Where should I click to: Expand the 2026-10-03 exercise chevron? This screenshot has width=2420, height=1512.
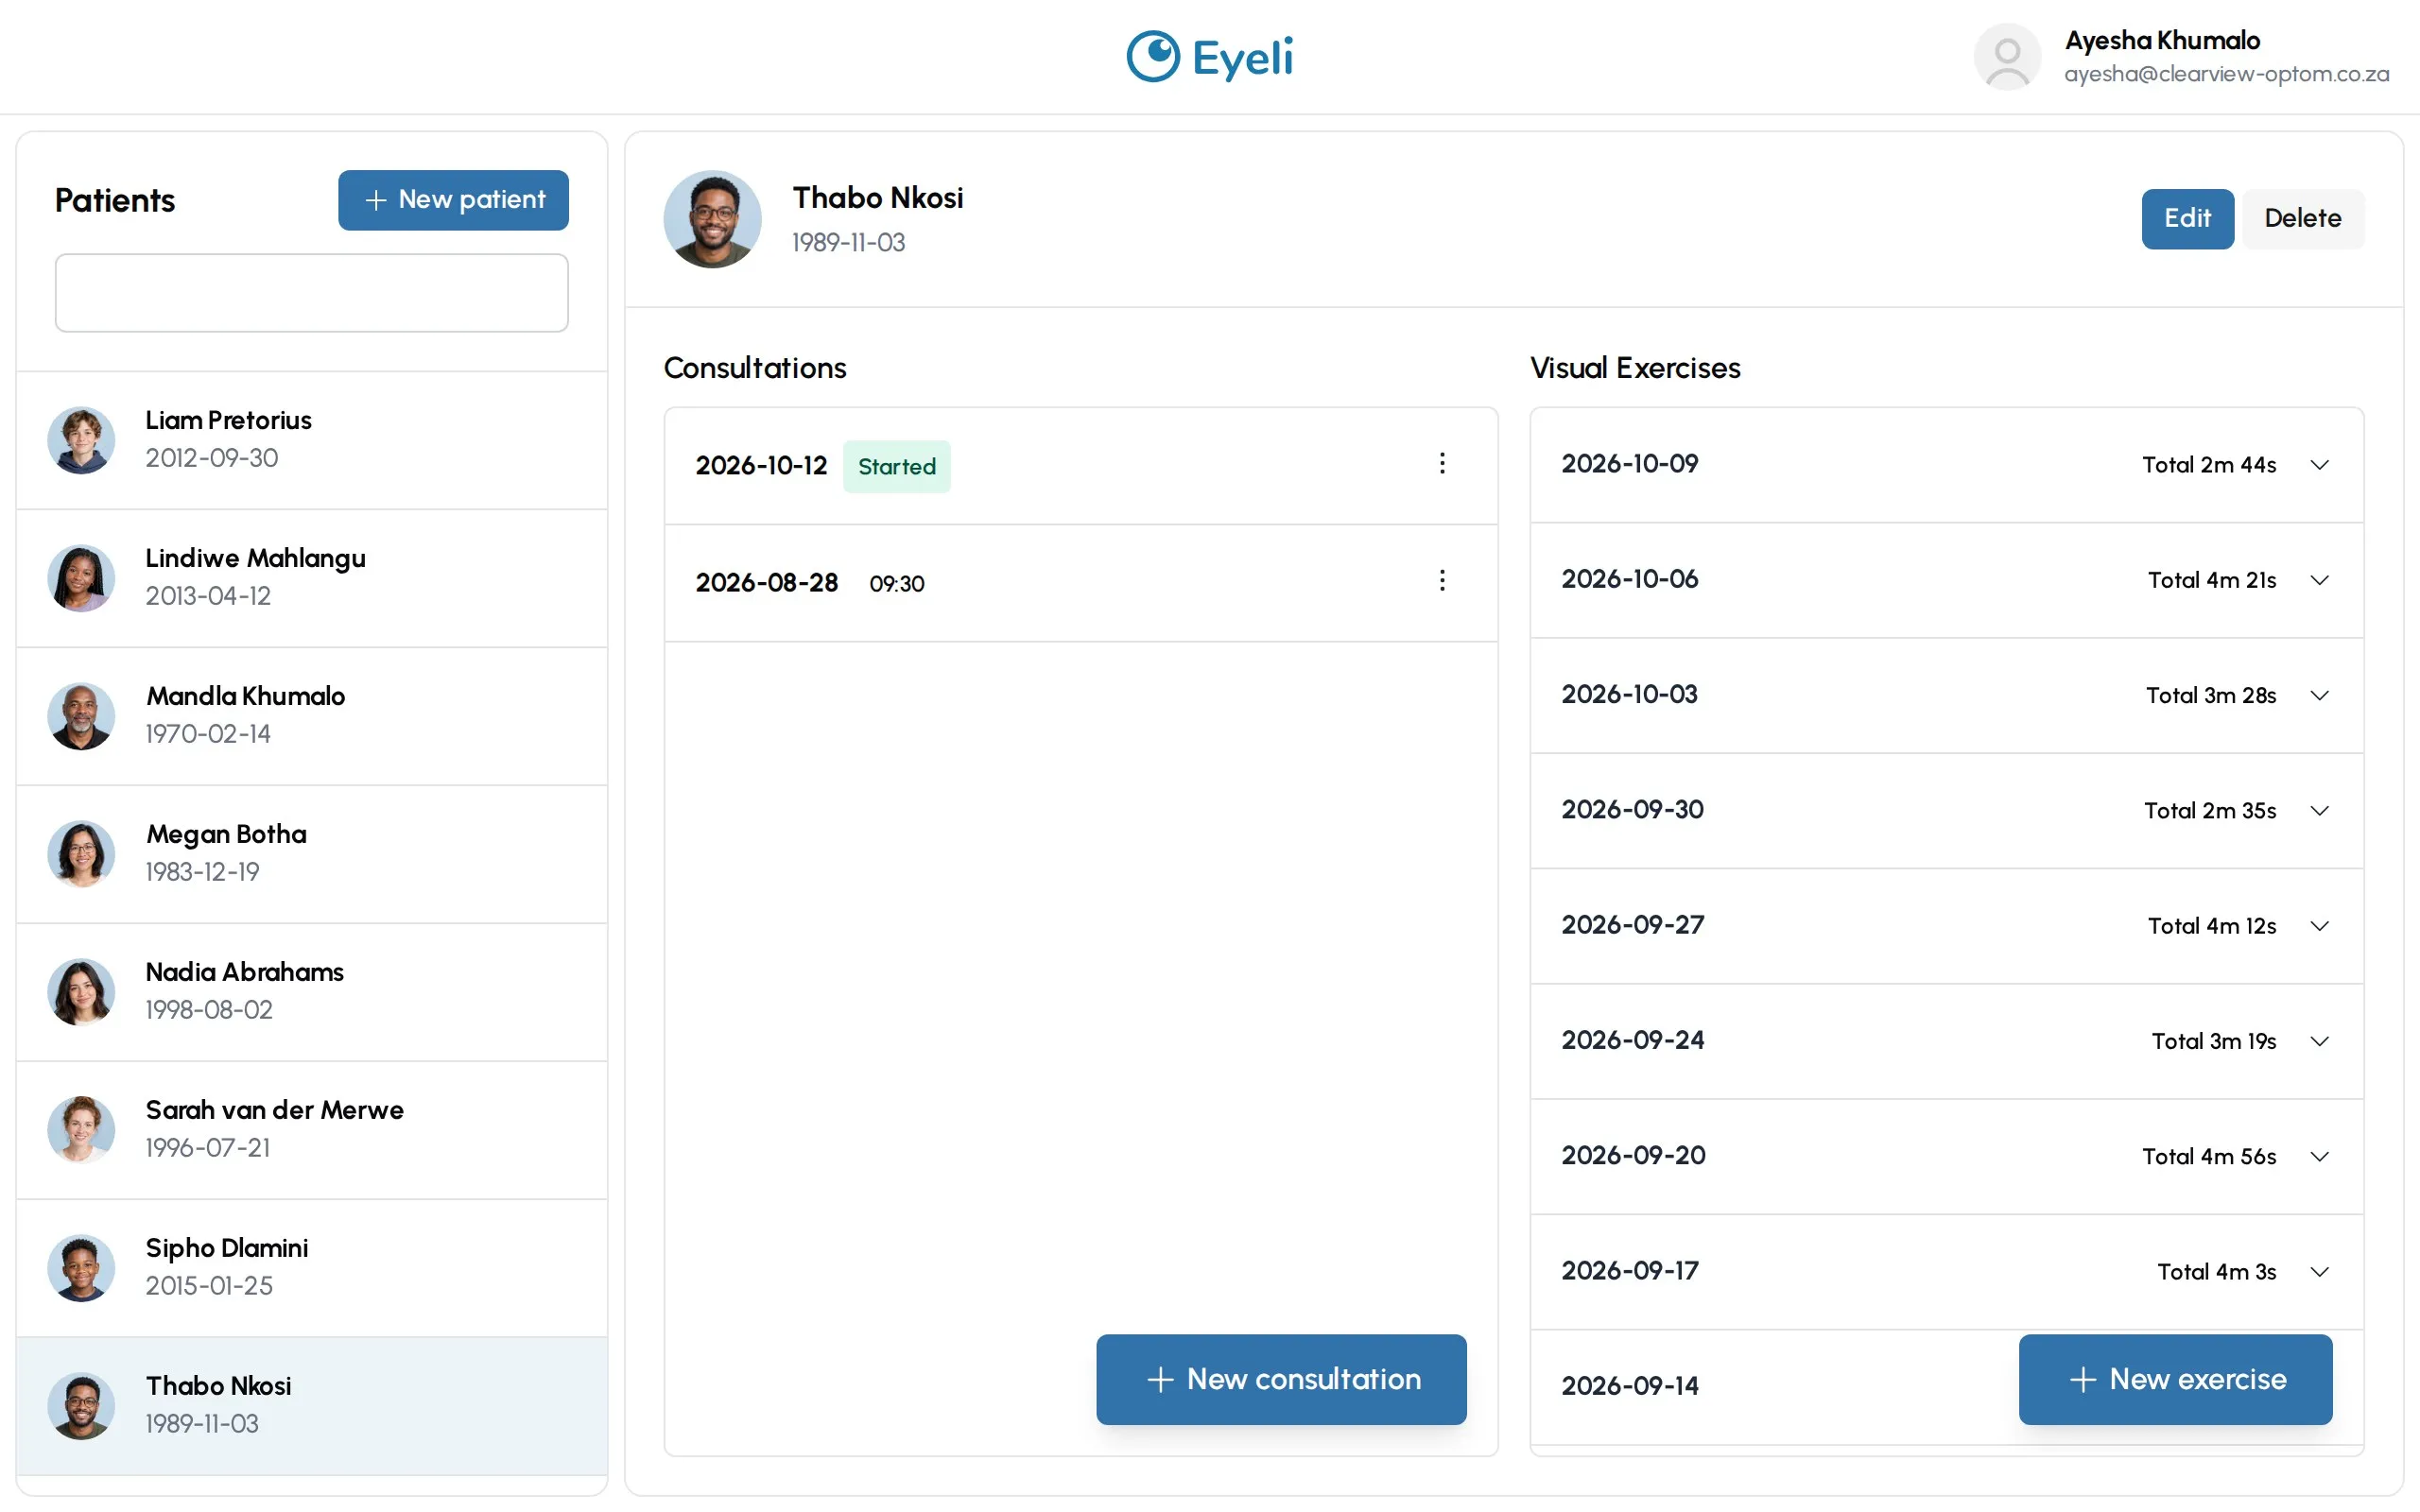point(2320,695)
